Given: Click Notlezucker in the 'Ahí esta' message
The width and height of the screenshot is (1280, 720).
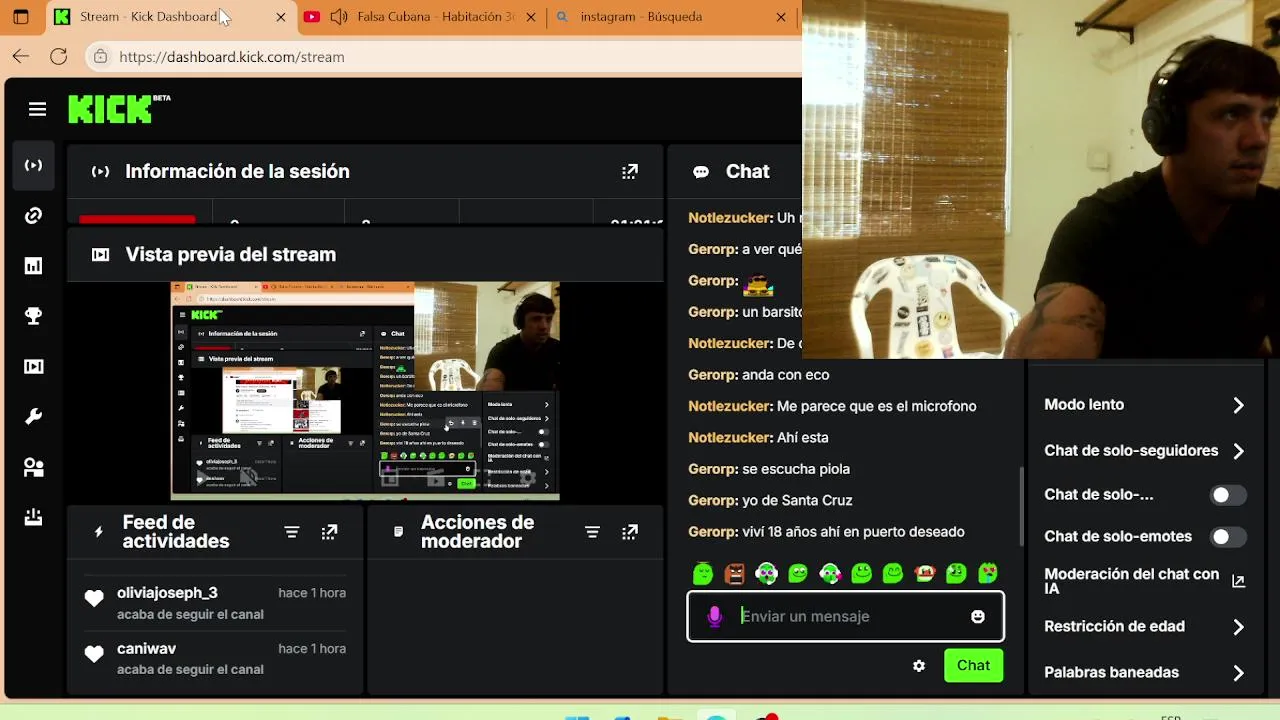Looking at the screenshot, I should click(730, 438).
